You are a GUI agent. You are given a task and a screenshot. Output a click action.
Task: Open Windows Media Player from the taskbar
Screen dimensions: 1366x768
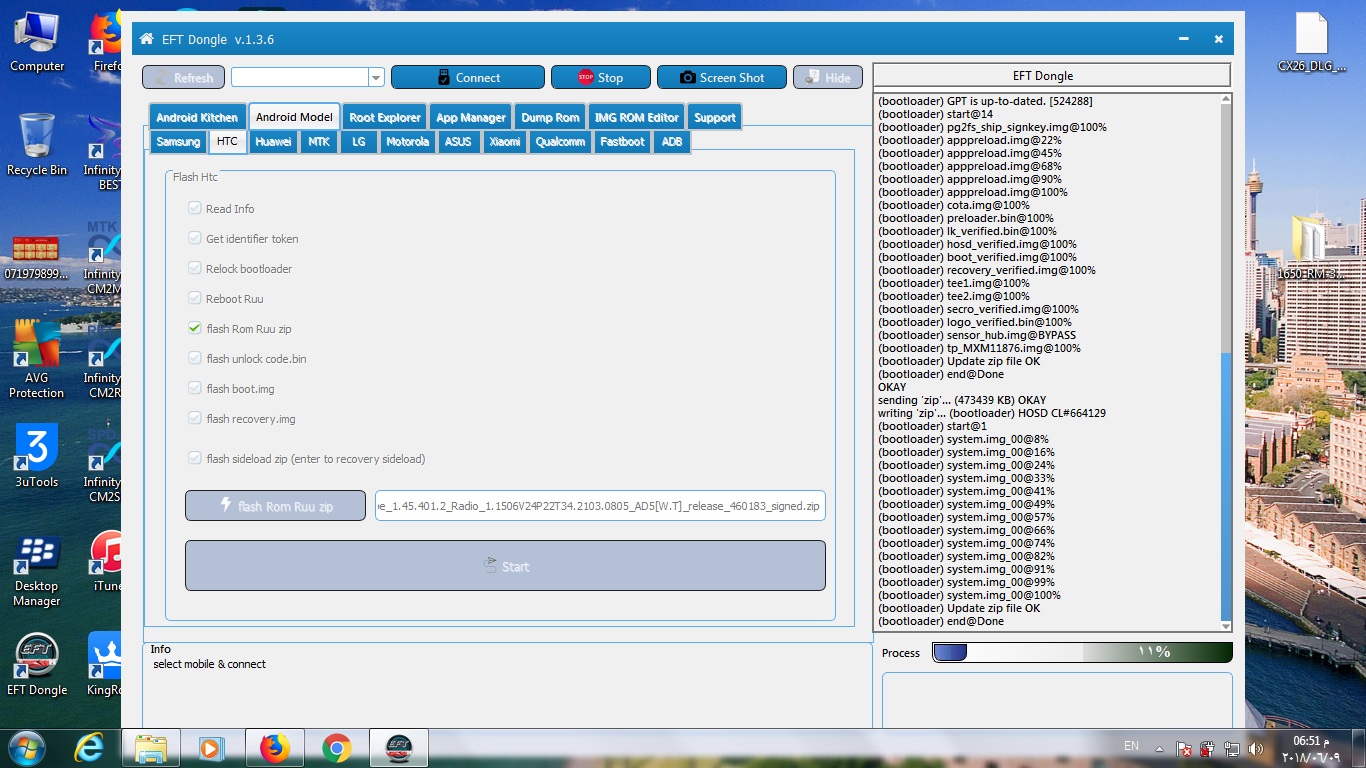(x=211, y=748)
